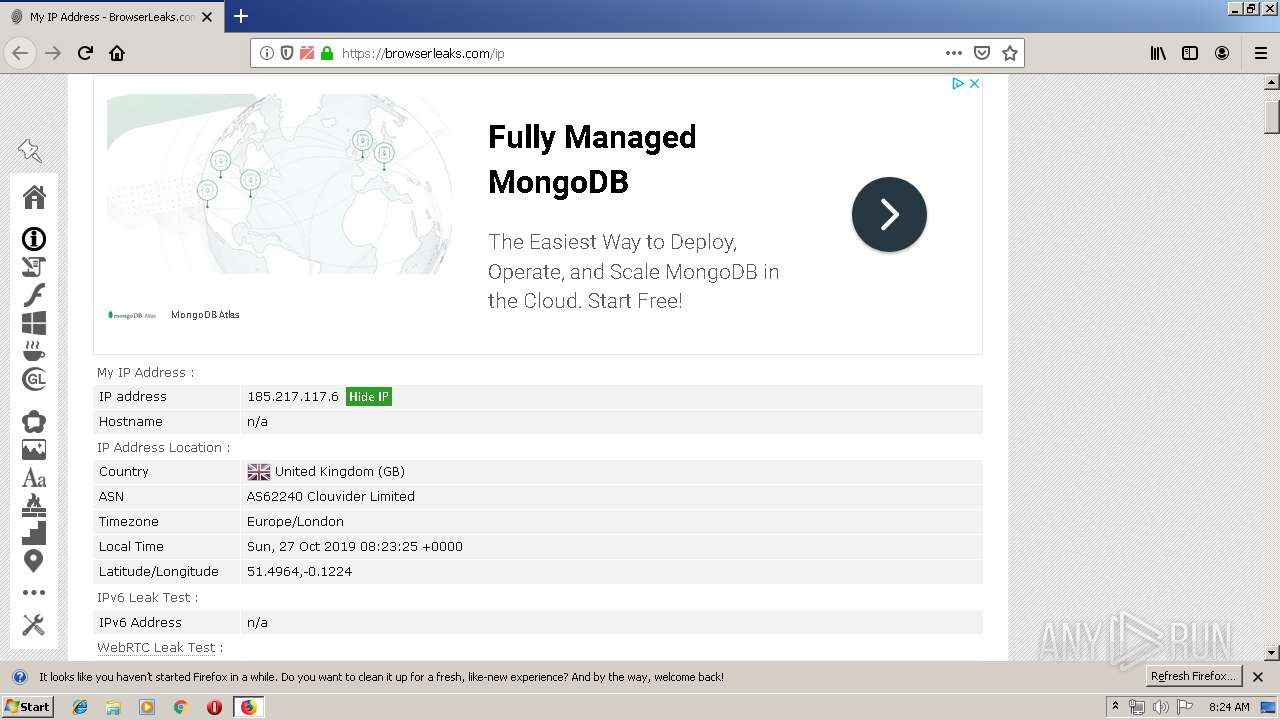The image size is (1280, 720).
Task: Toggle the Firefox sidebar view
Action: 1190,53
